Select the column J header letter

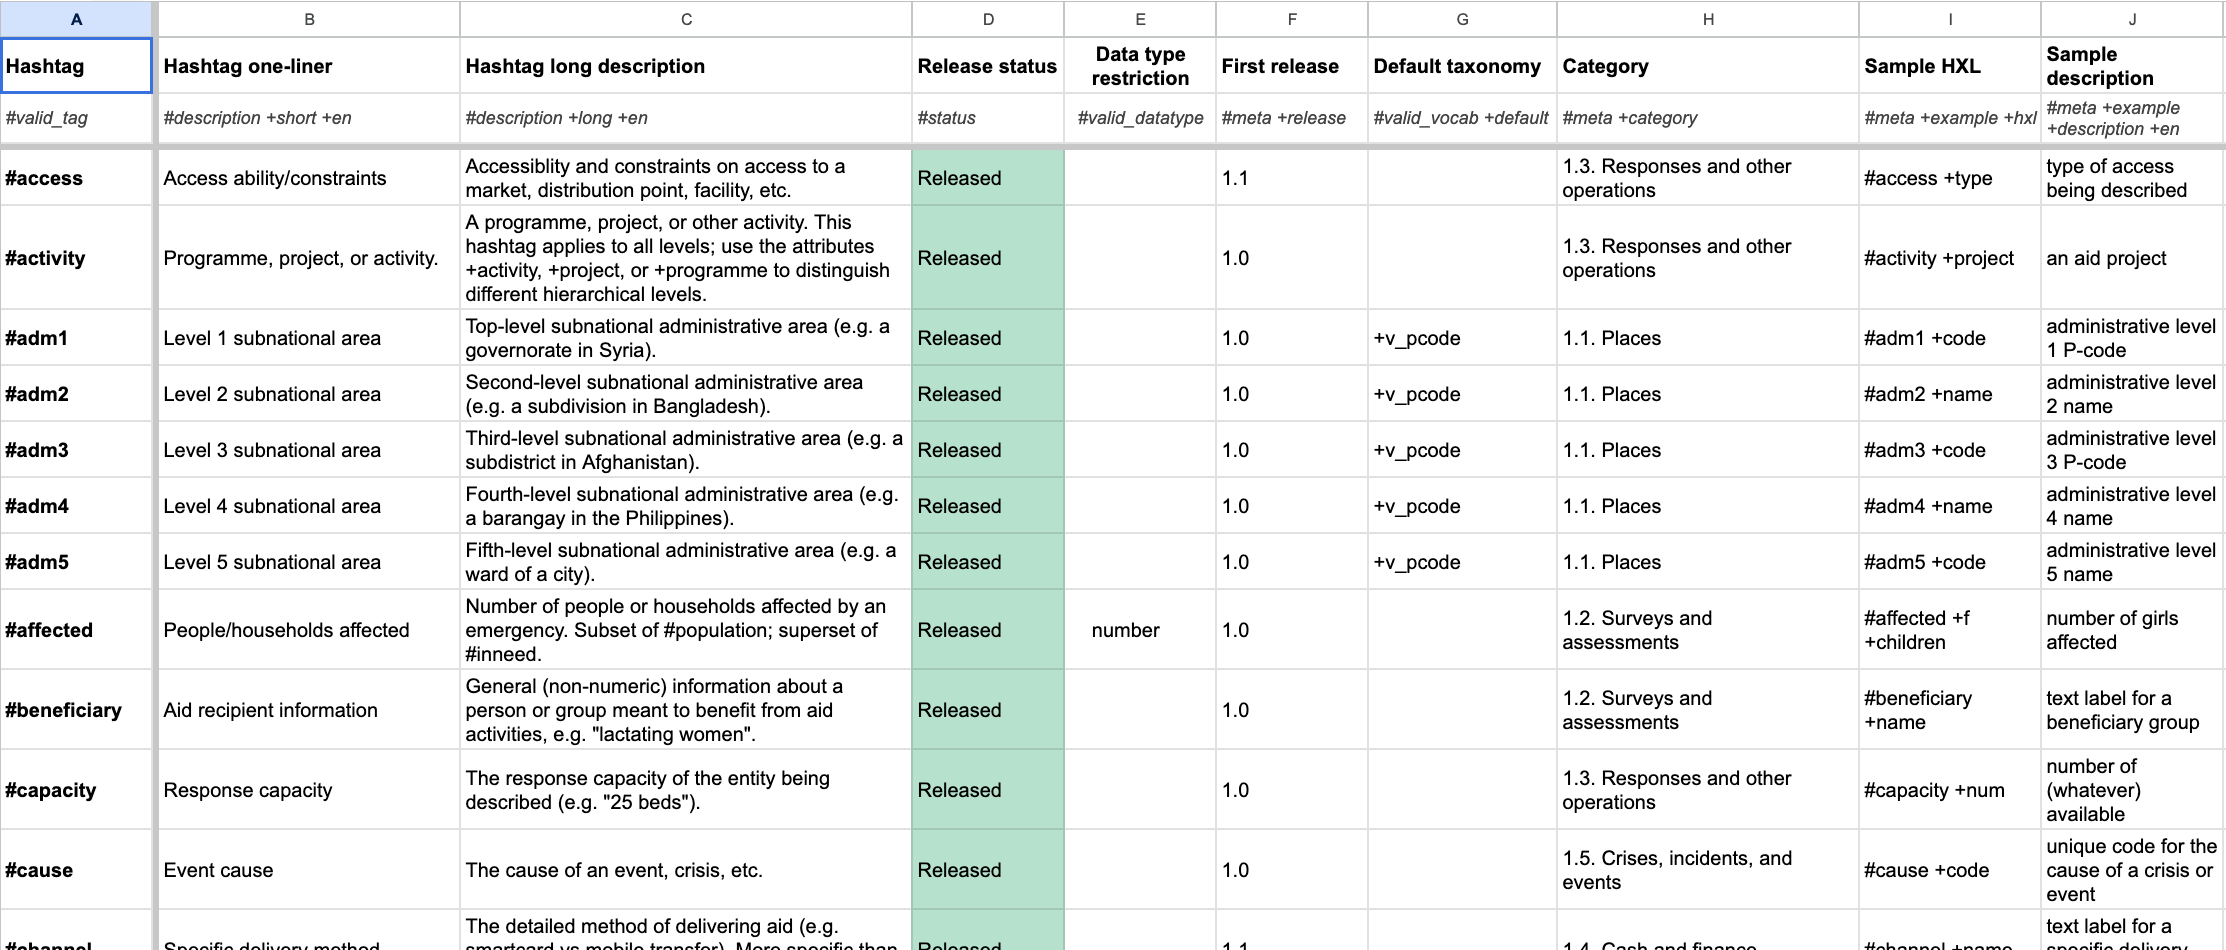(2132, 19)
